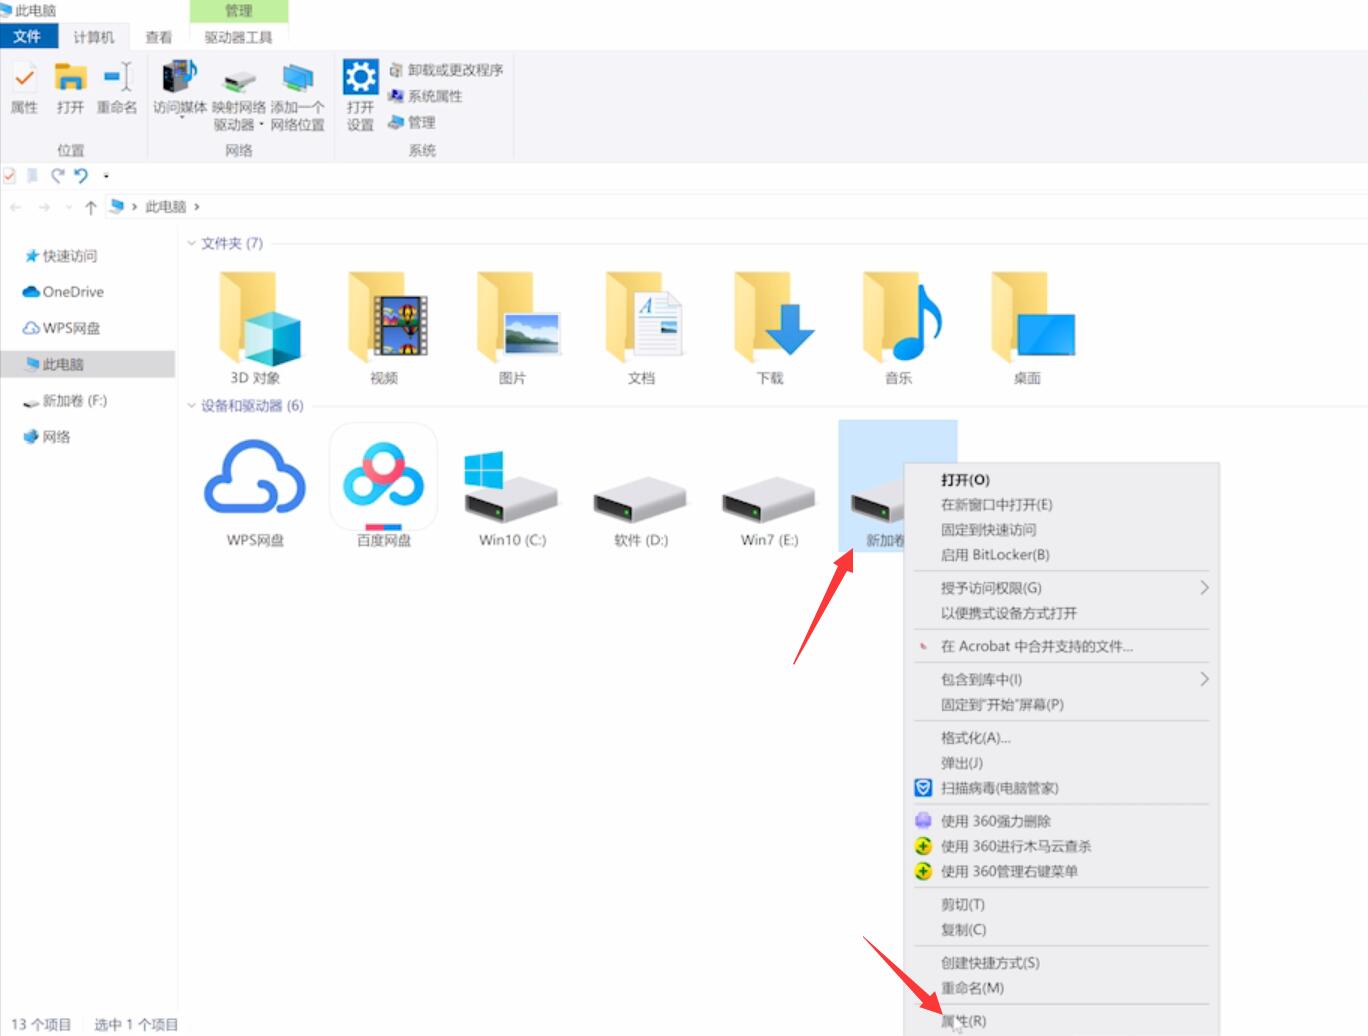Viewport: 1368px width, 1036px height.
Task: Collapse the 设备和驱动器 (6) group
Action: (192, 405)
